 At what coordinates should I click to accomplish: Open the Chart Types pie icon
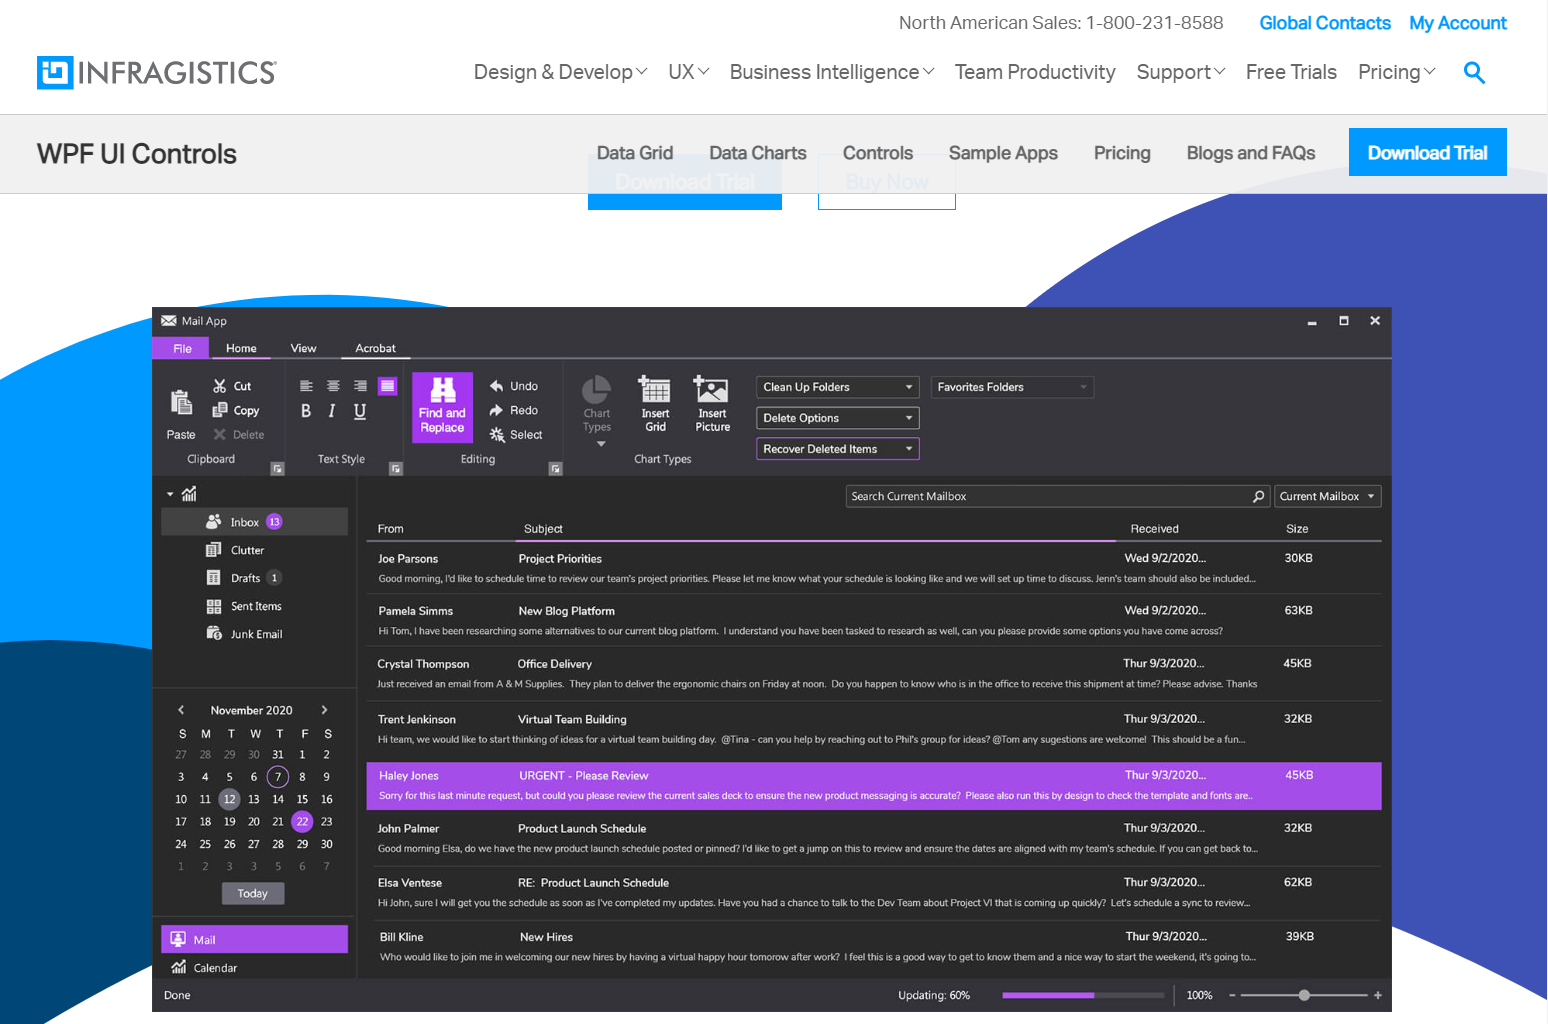click(x=597, y=390)
